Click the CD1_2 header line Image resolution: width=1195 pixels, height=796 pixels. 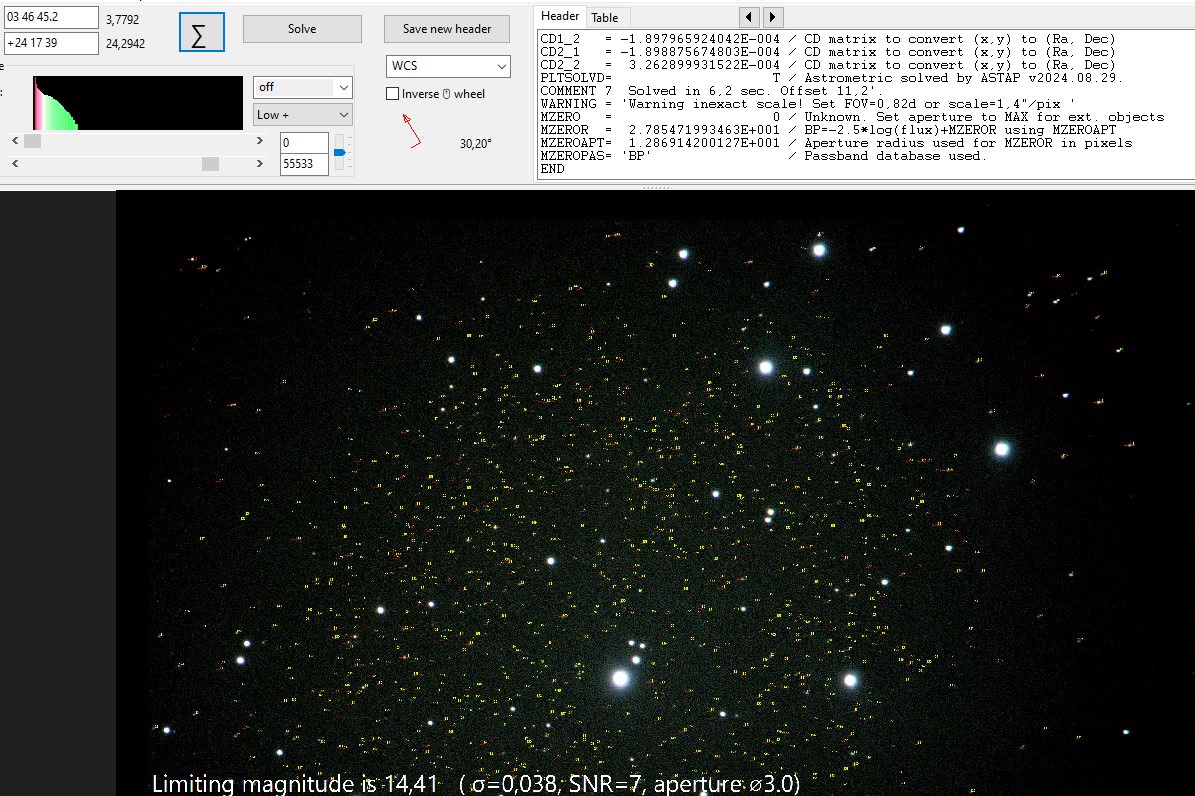828,39
